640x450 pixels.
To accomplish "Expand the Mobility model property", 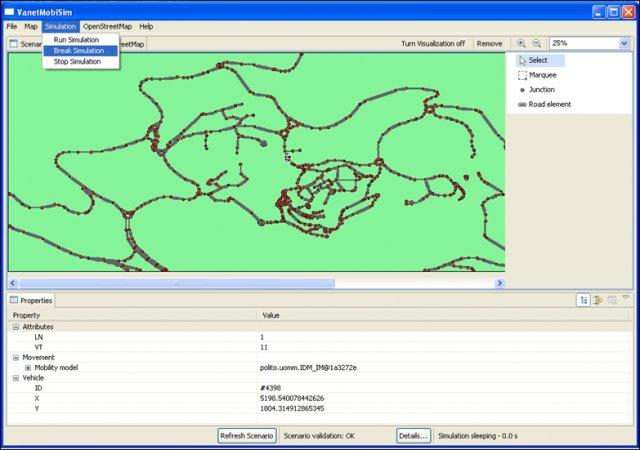I will (x=27, y=368).
